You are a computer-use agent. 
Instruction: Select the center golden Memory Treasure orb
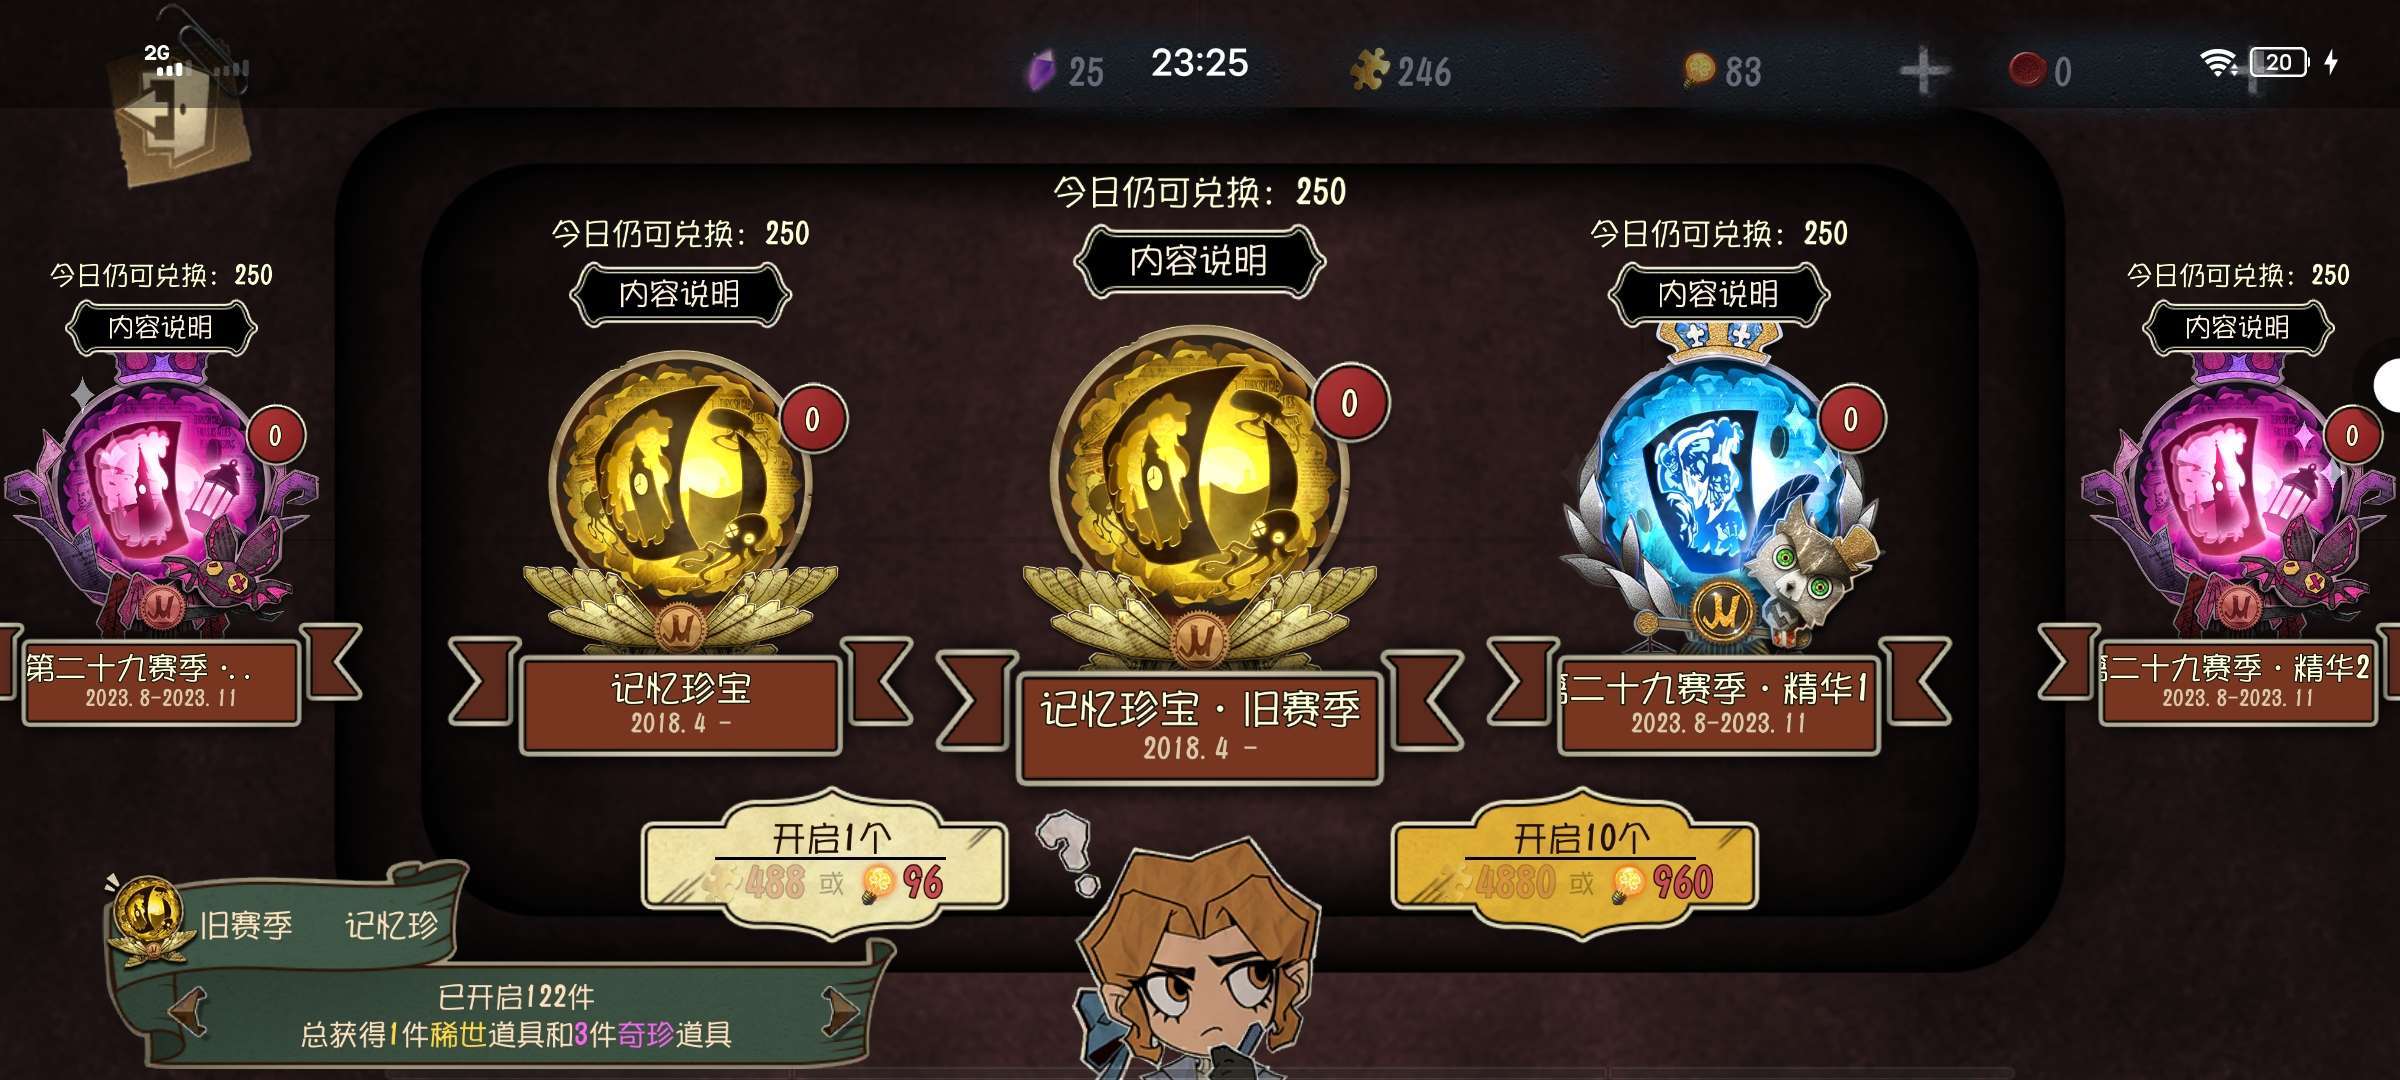coord(1199,490)
